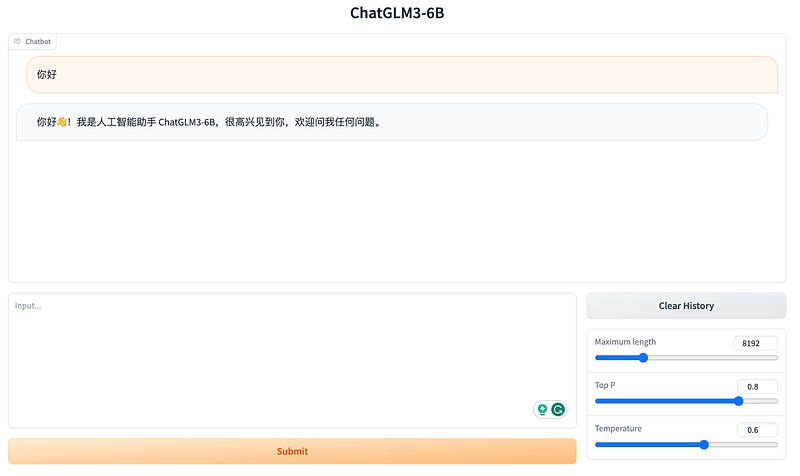Click the Temperature slider handle
Image resolution: width=800 pixels, height=476 pixels.
(704, 444)
